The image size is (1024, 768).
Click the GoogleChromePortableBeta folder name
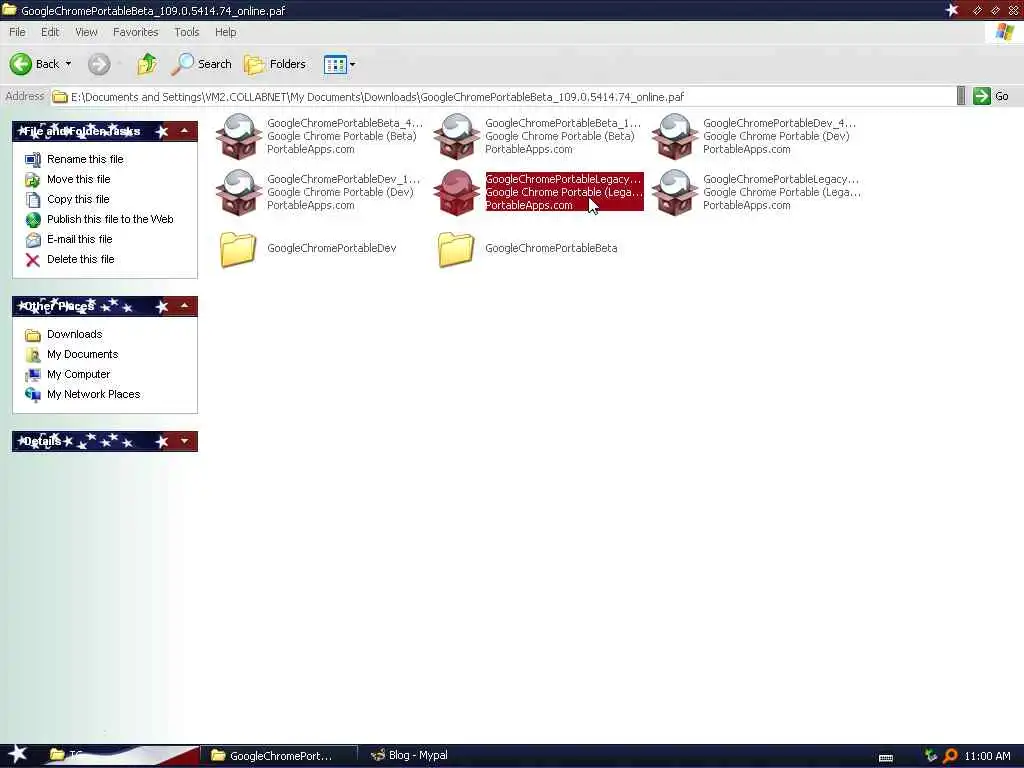click(551, 248)
